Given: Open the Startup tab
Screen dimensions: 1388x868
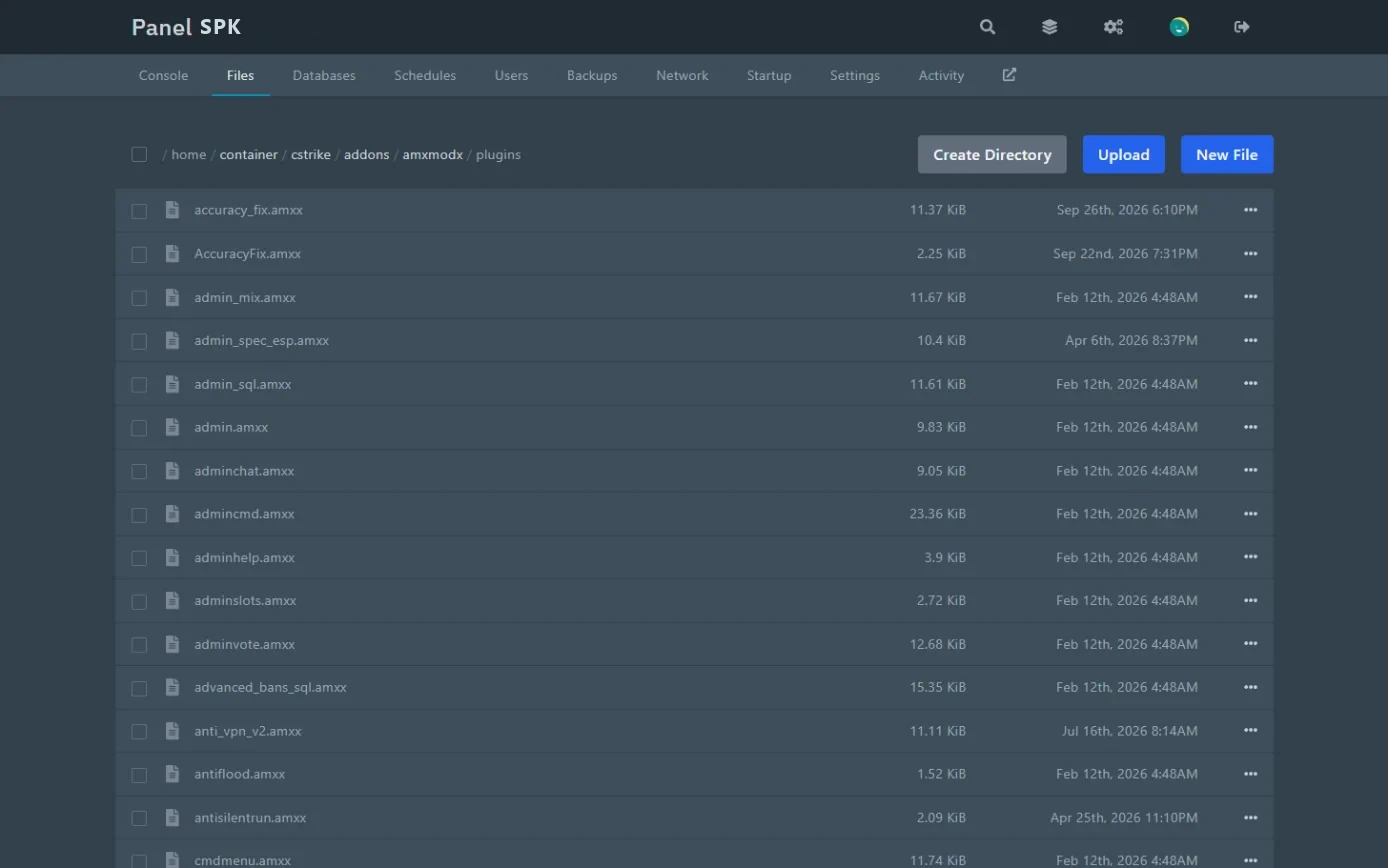Looking at the screenshot, I should coord(769,75).
